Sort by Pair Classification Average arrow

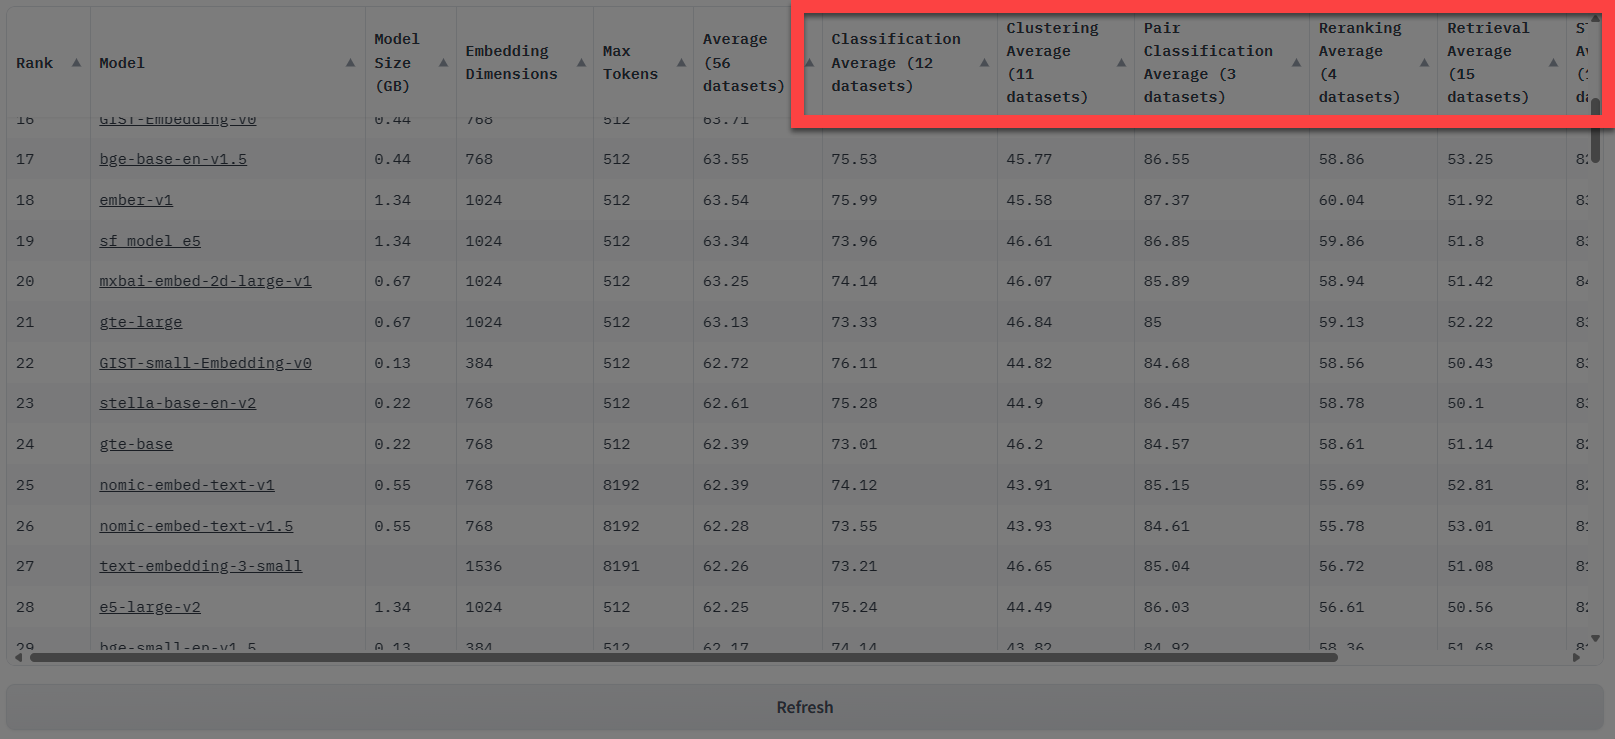point(1296,63)
